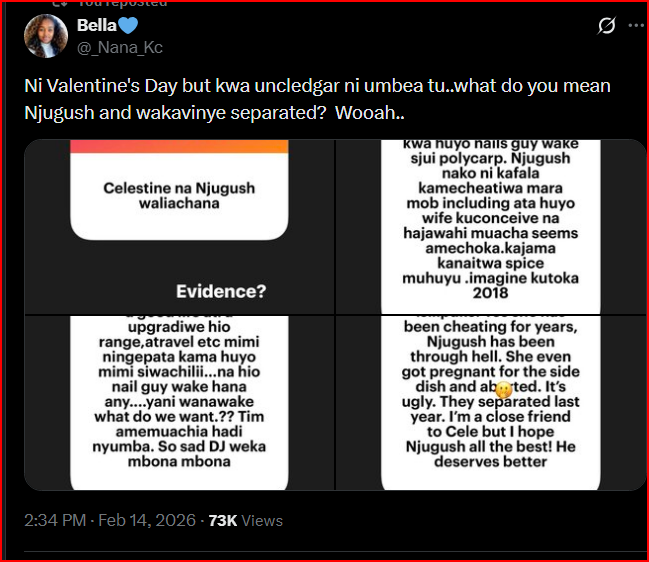Click the 'Evidence?' caption in the image

point(221,291)
